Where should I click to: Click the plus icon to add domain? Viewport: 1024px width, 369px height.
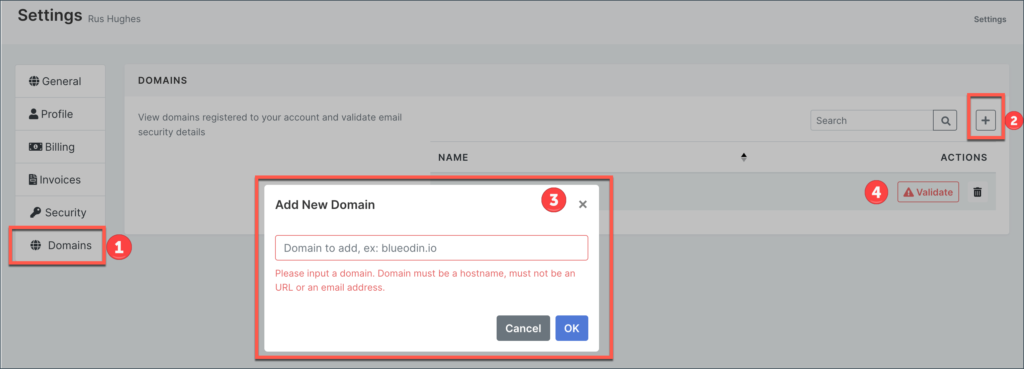point(985,120)
